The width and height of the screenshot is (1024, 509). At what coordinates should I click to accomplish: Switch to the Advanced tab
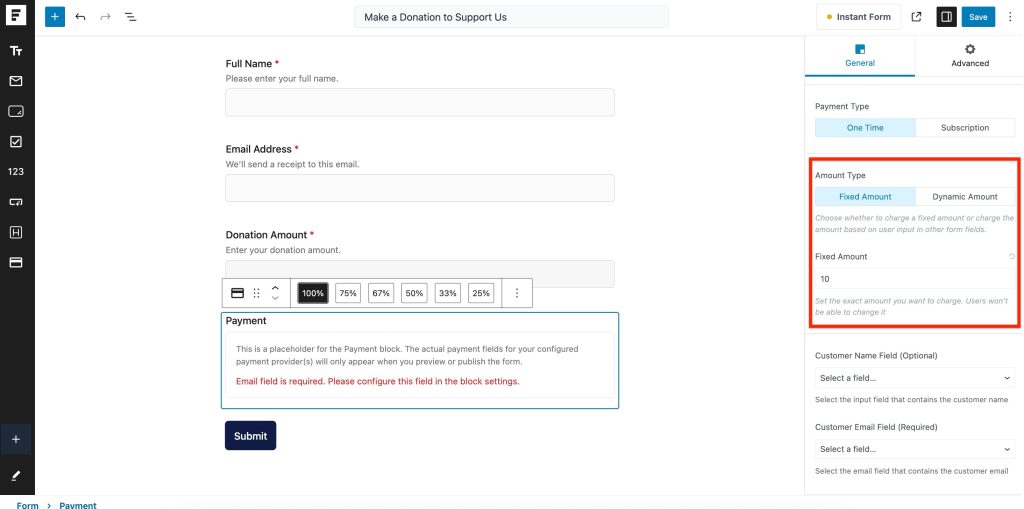tap(969, 56)
